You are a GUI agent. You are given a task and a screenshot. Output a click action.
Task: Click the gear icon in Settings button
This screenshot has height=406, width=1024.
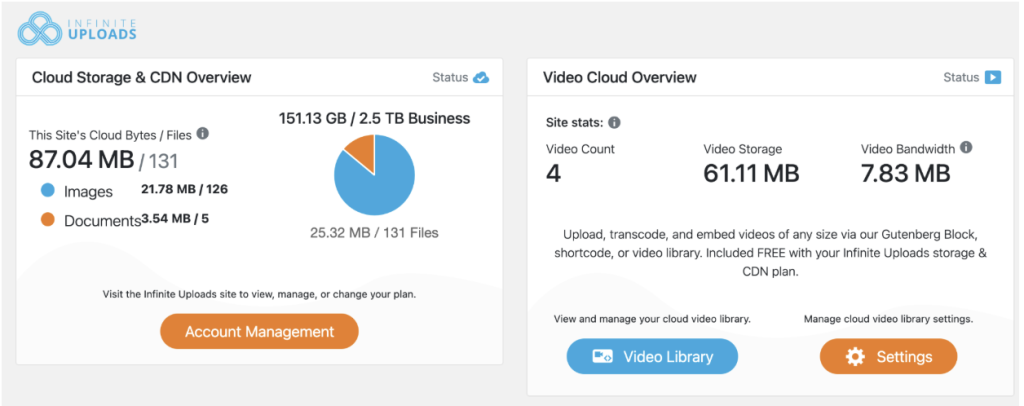pyautogui.click(x=855, y=356)
